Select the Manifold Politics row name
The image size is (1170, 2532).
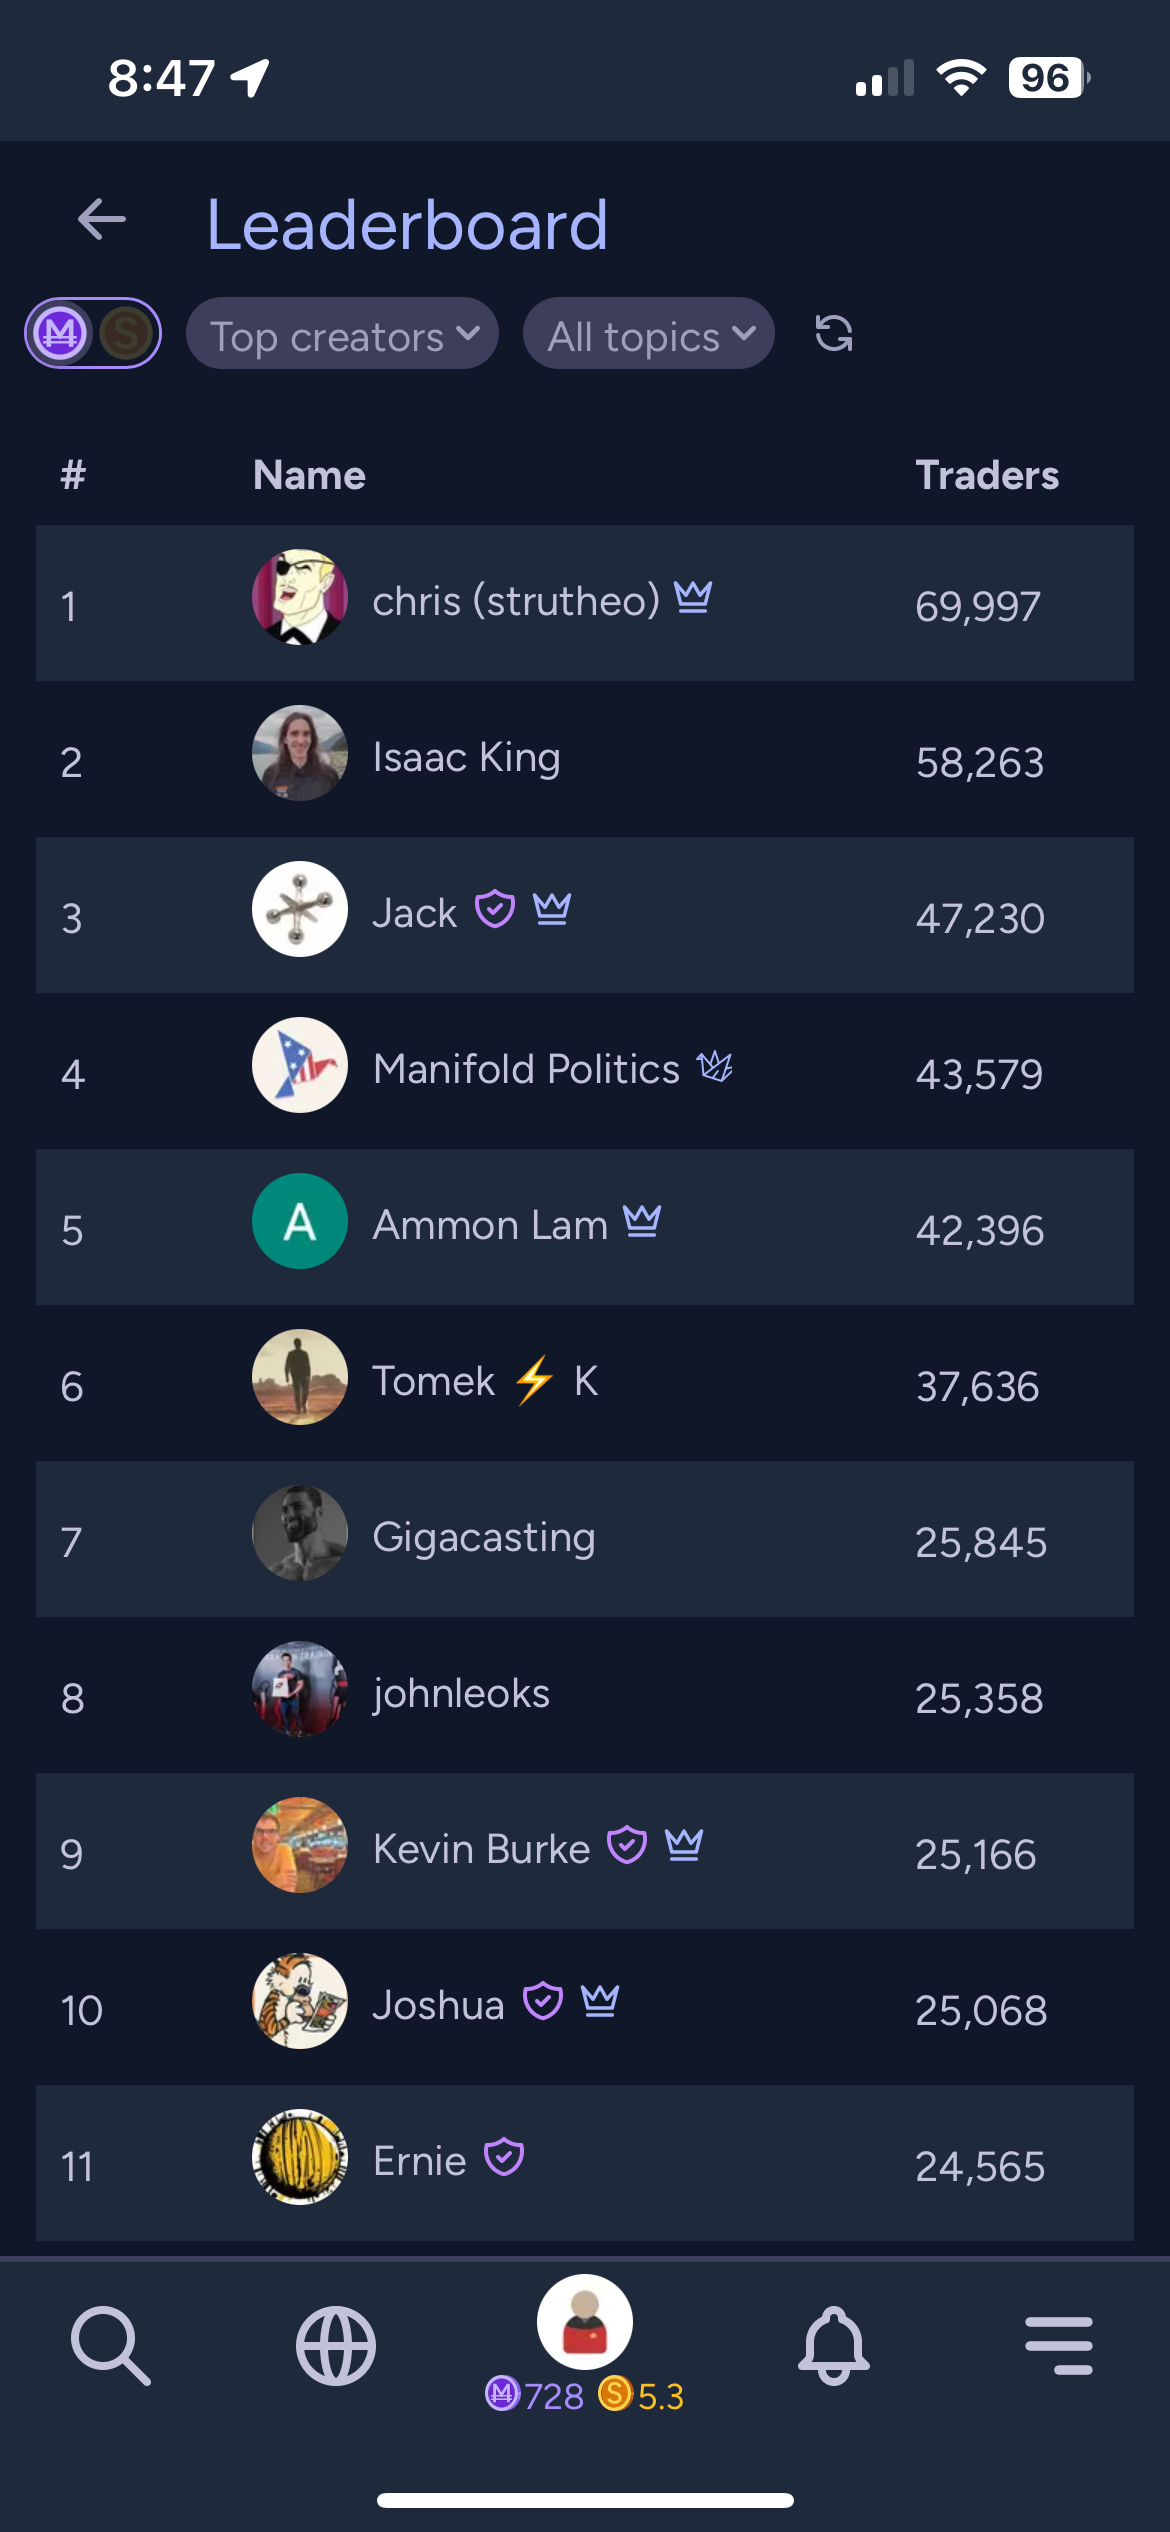526,1070
